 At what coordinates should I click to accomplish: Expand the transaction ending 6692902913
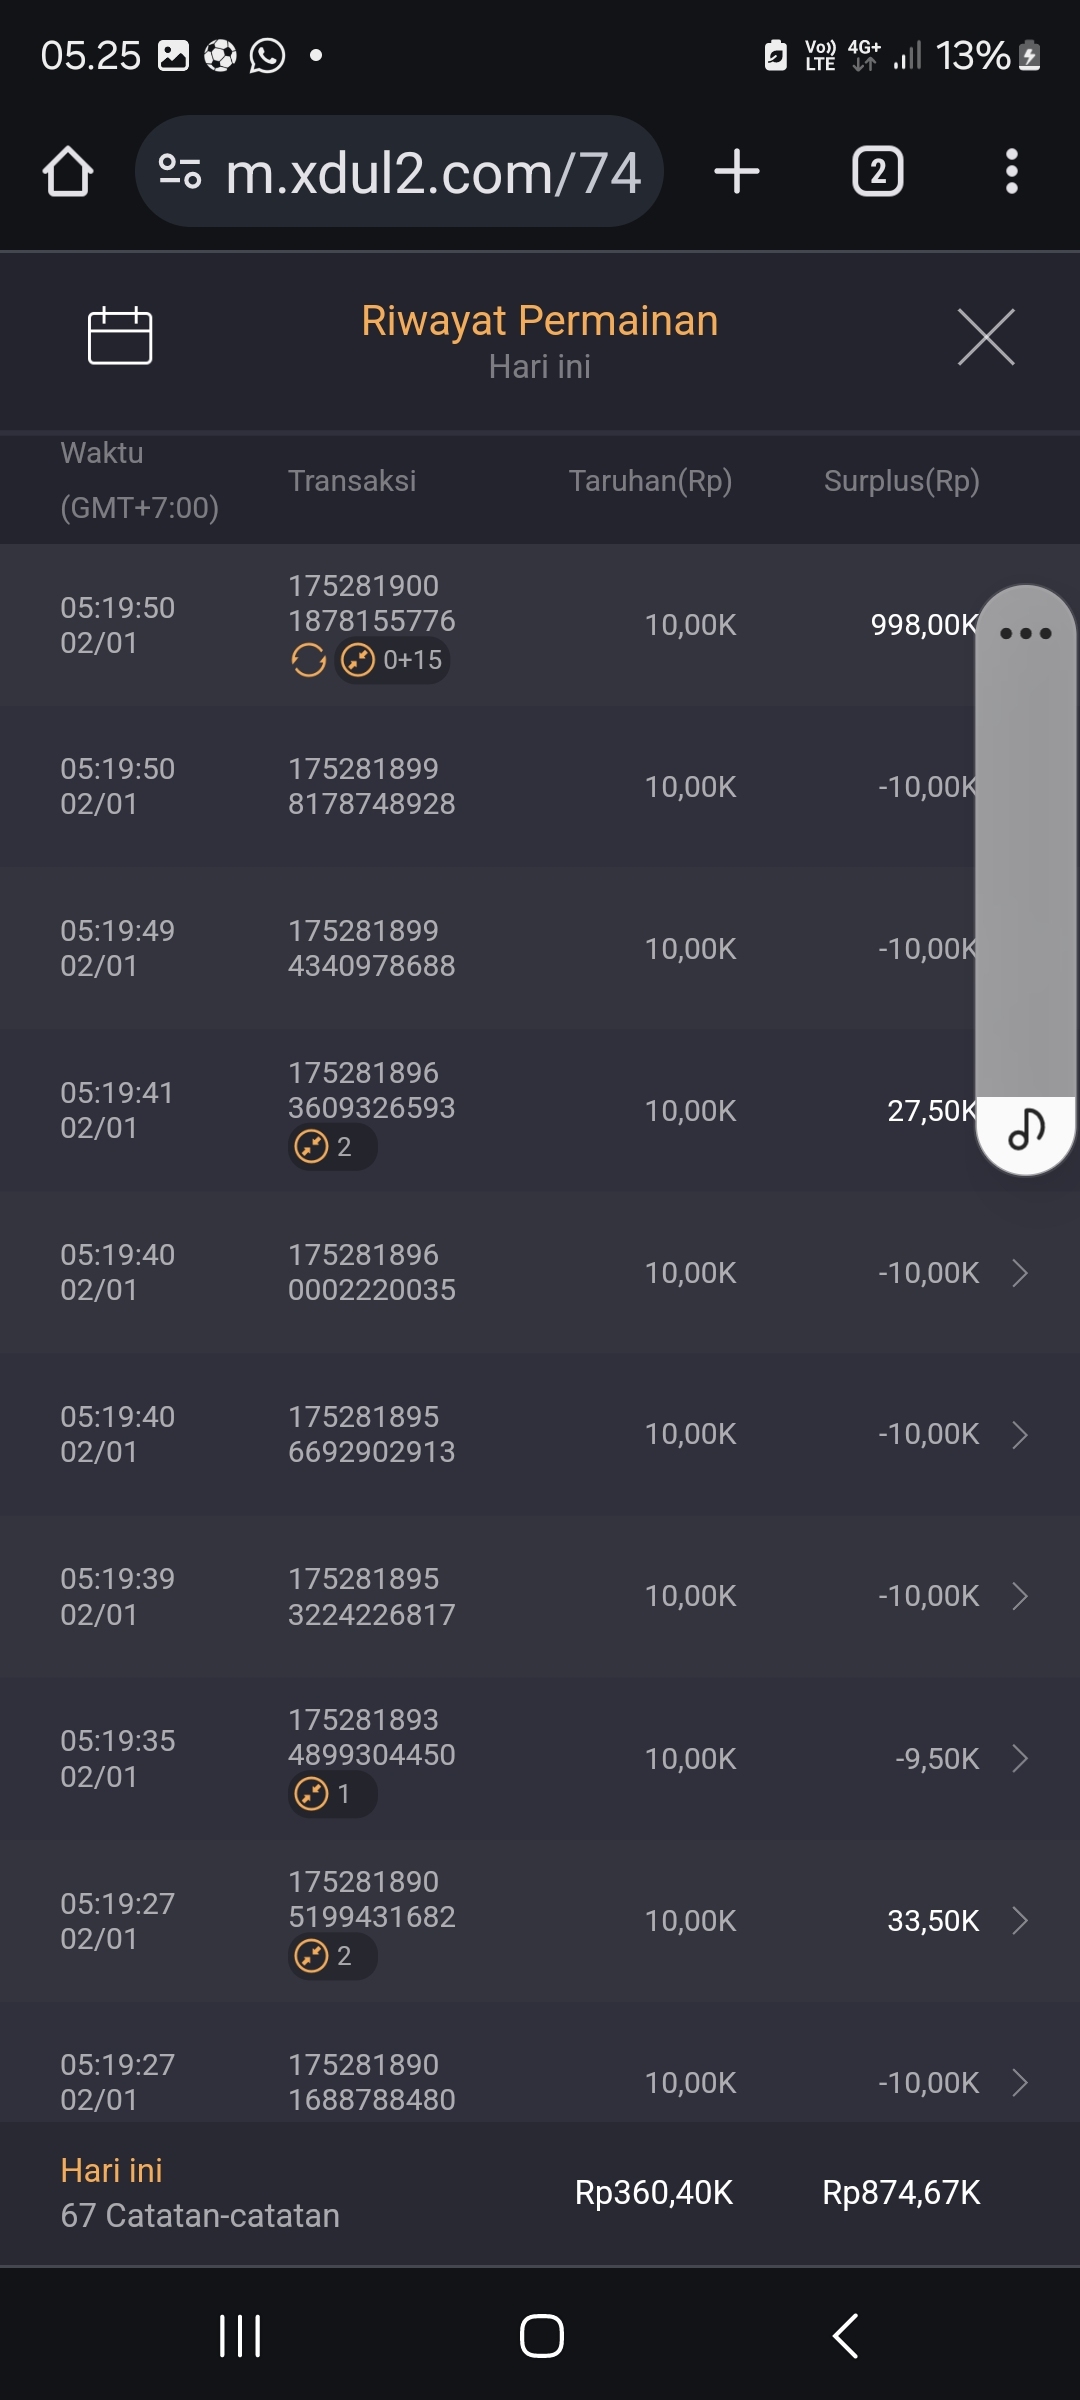click(1019, 1435)
